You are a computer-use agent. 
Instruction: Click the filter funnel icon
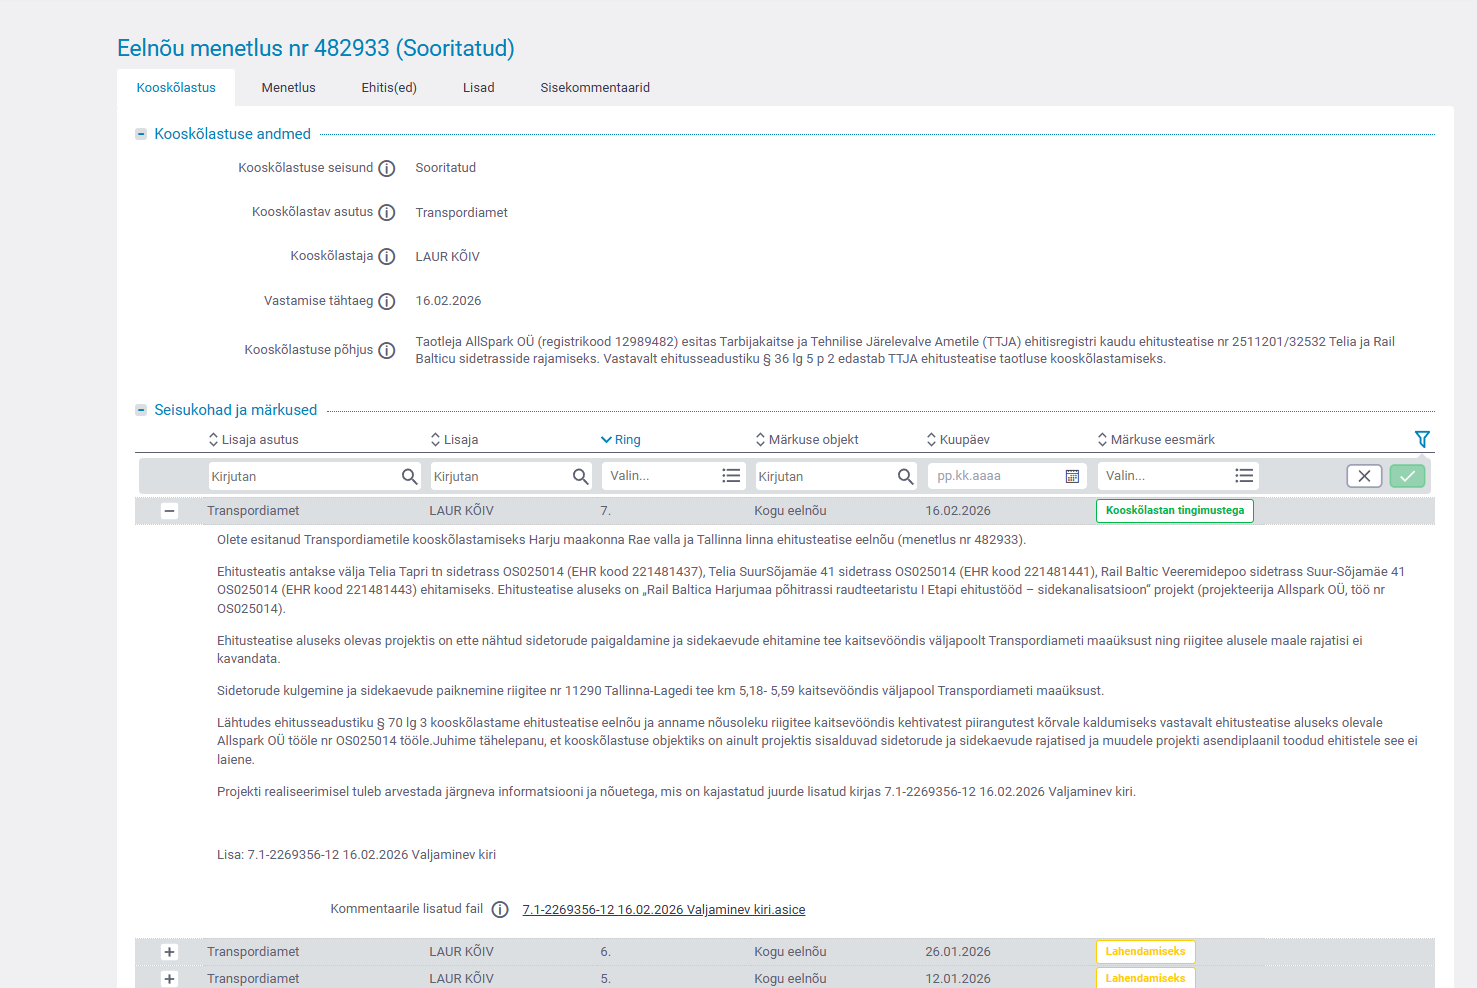pyautogui.click(x=1422, y=439)
